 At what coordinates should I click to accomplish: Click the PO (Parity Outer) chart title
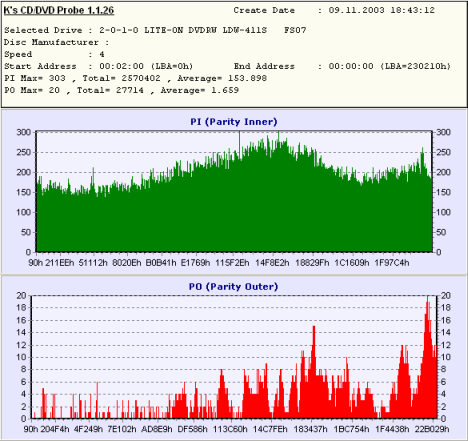(233, 286)
